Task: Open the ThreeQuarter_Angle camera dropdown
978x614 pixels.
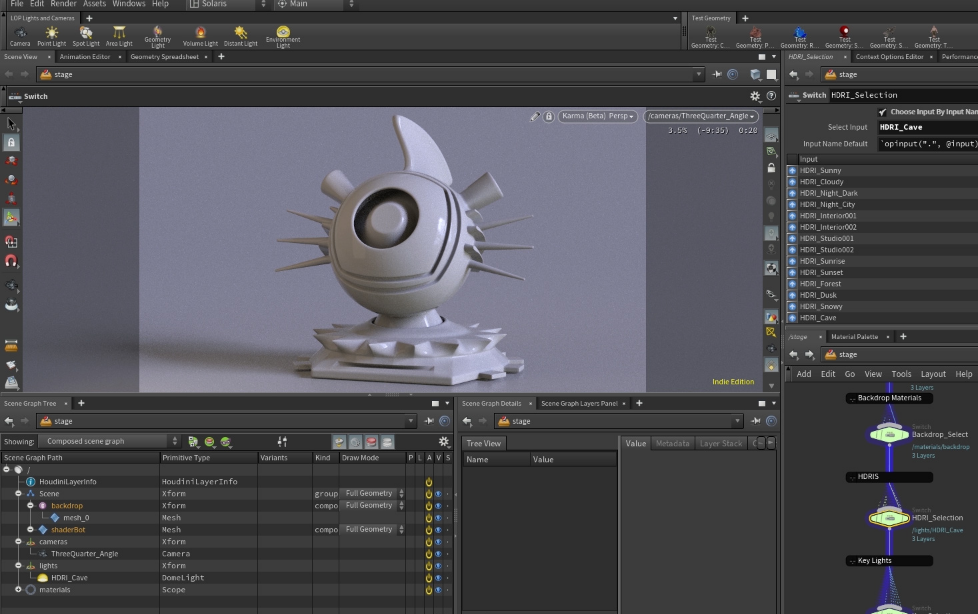Action: click(x=701, y=116)
